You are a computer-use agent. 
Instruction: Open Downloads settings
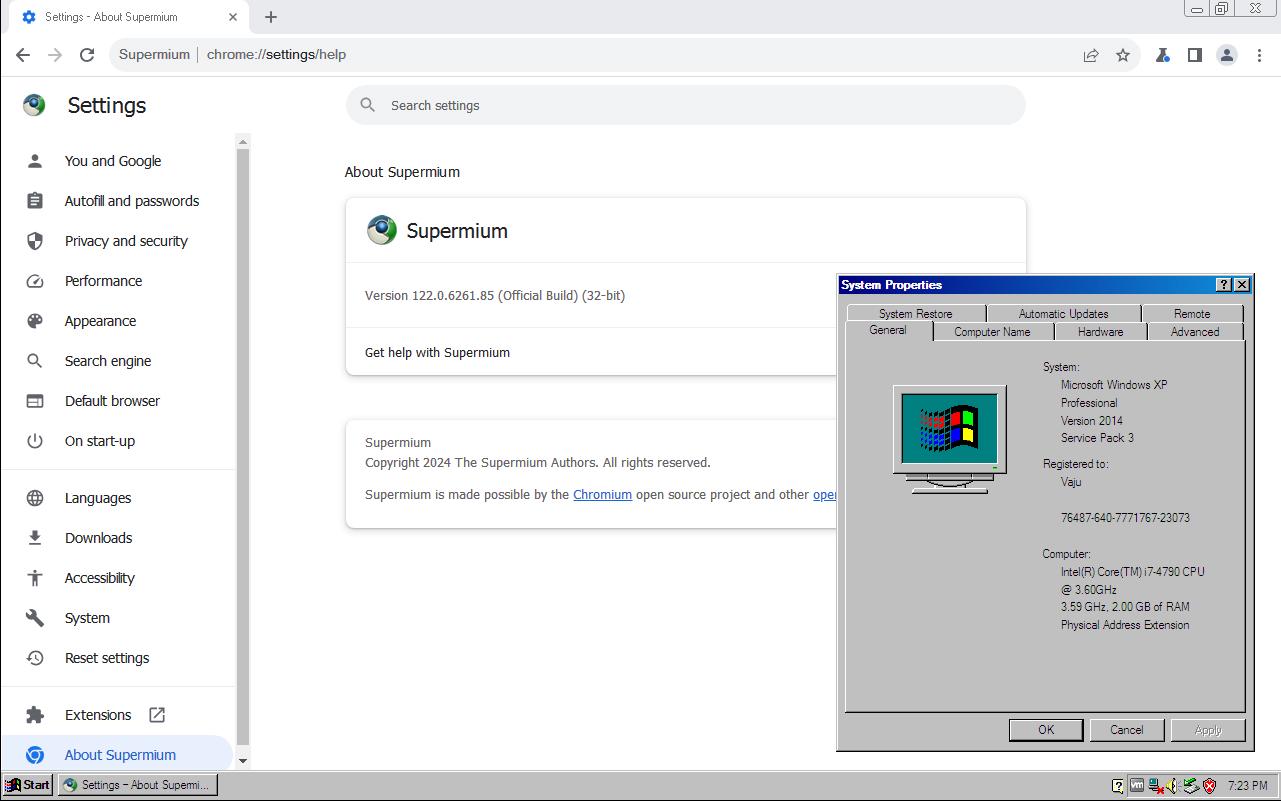[x=118, y=538]
